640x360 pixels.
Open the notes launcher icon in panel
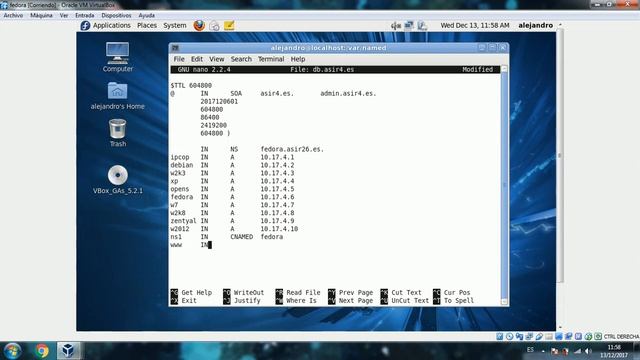229,25
